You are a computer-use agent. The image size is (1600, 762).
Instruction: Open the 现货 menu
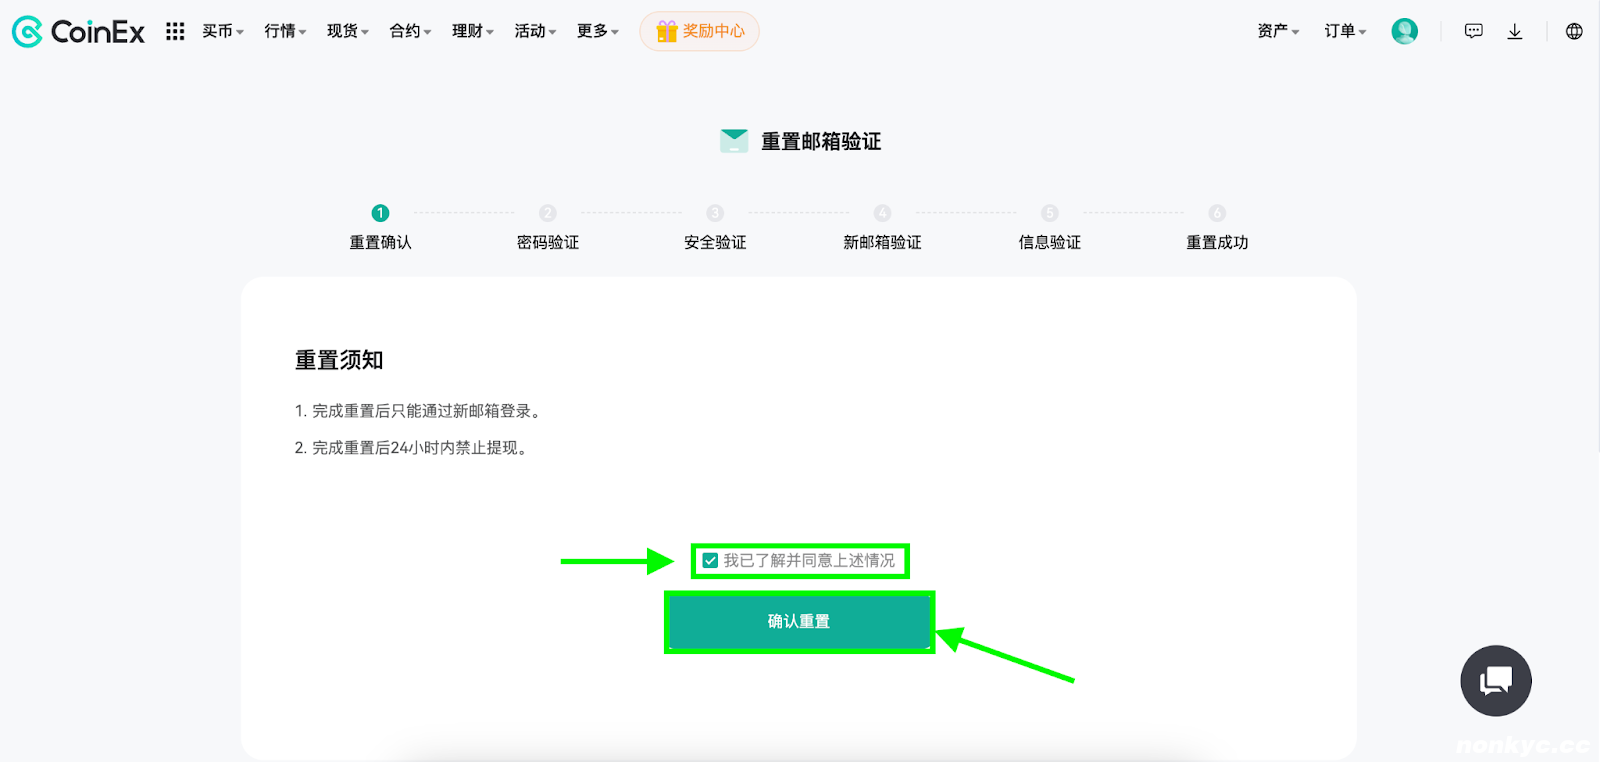347,32
